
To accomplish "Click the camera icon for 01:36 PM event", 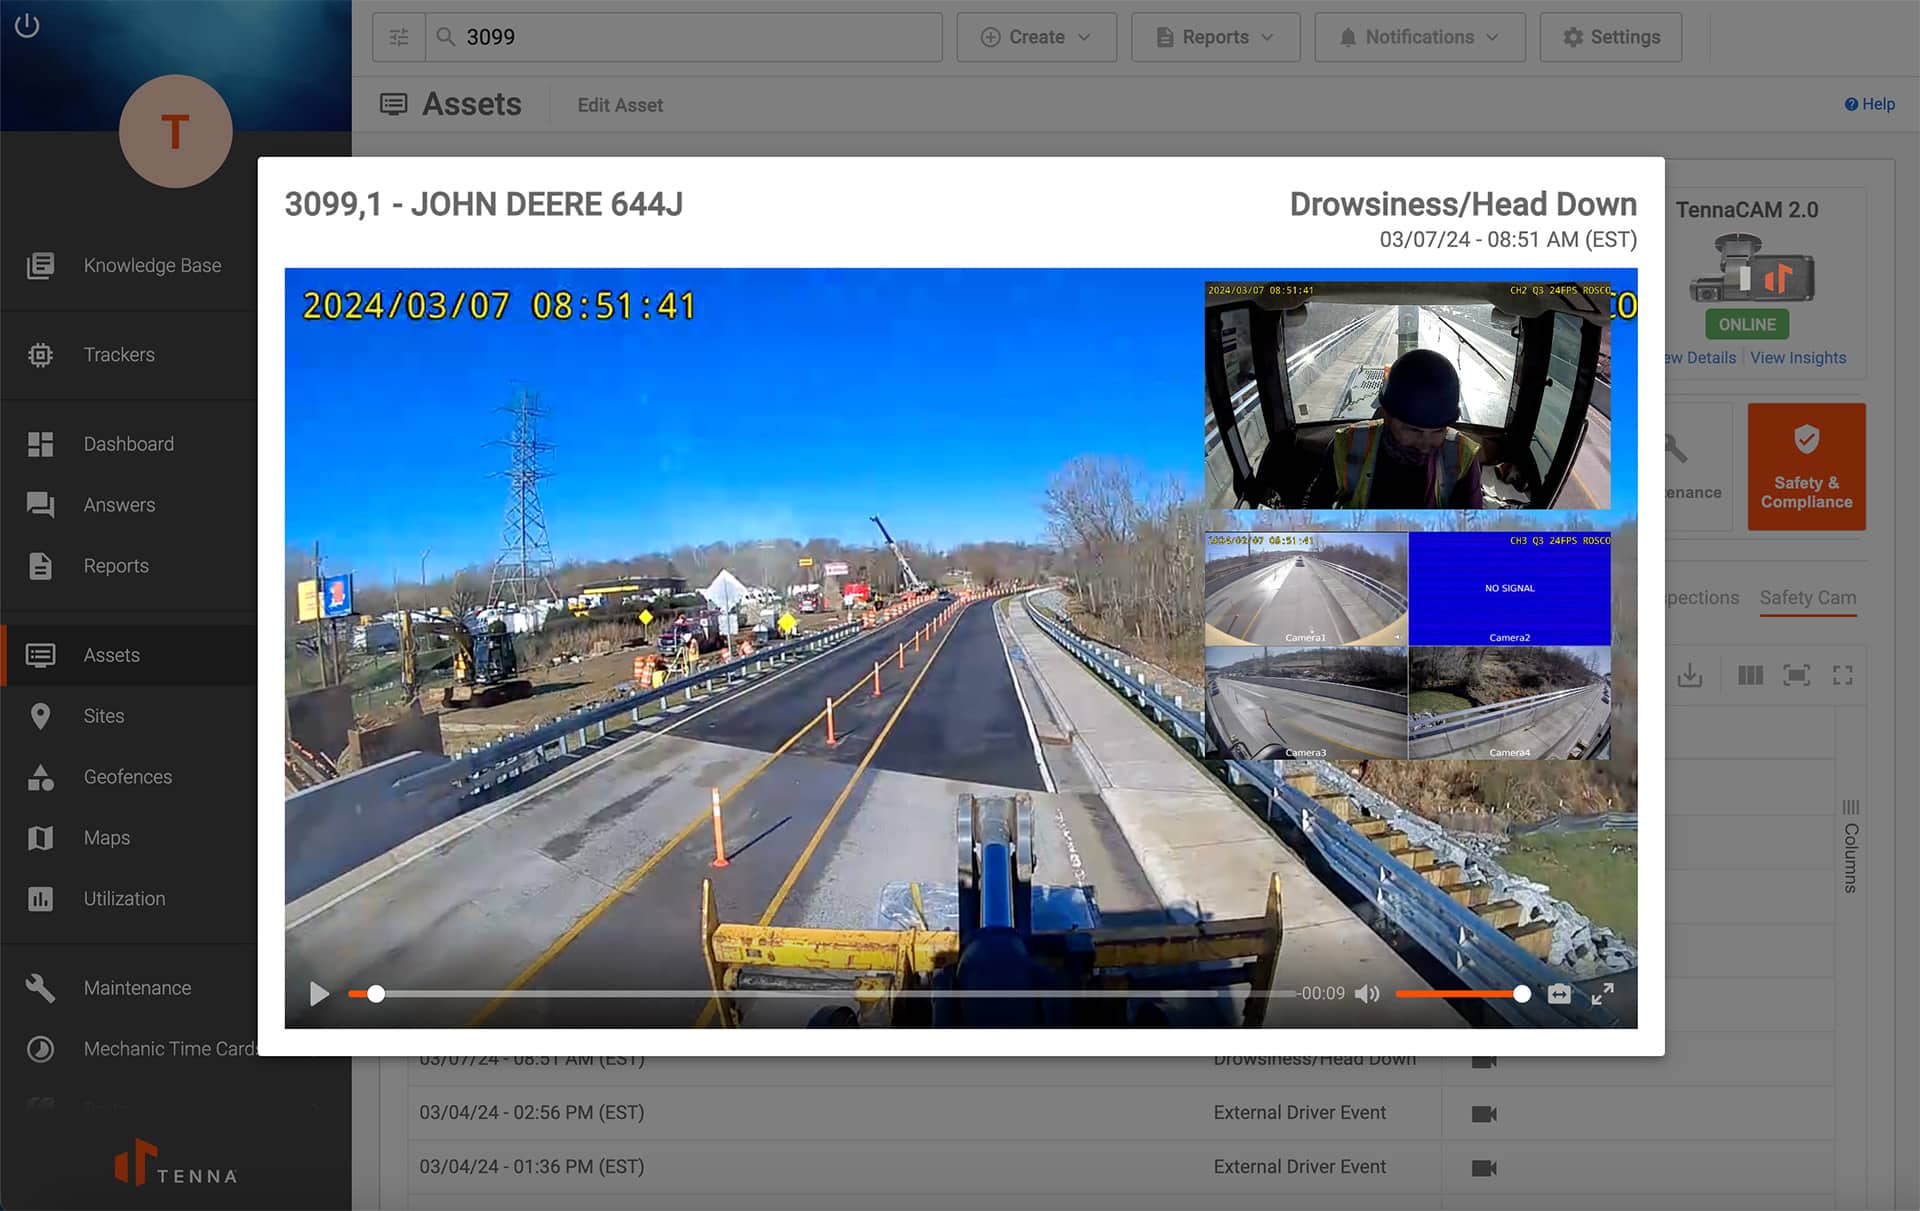I will (x=1484, y=1168).
